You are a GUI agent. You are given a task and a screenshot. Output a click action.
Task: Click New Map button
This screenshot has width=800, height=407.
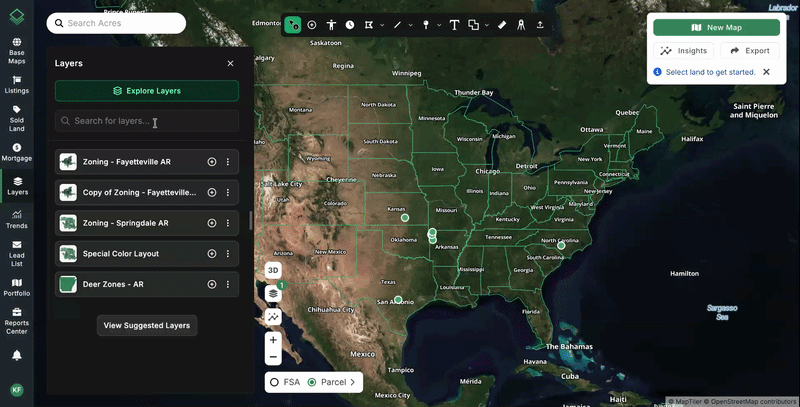[x=716, y=28]
